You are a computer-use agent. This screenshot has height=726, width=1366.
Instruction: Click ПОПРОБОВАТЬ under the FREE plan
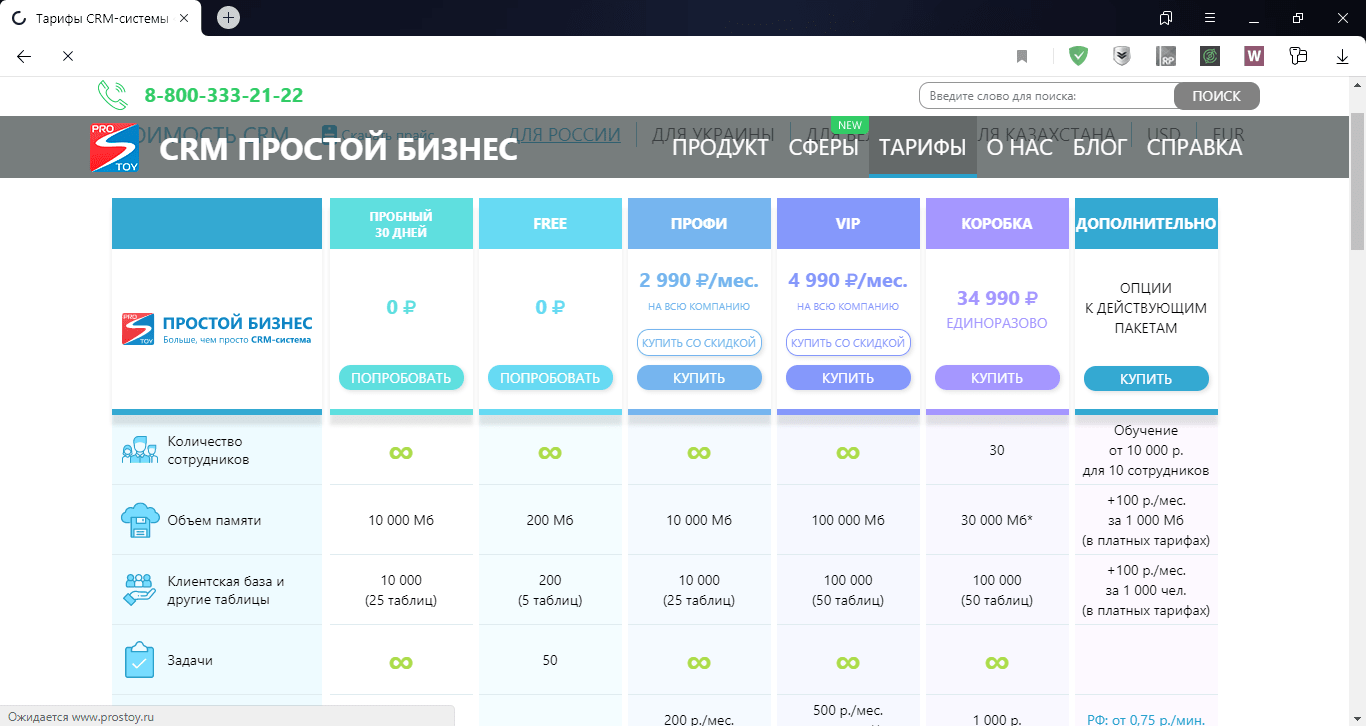tap(550, 378)
